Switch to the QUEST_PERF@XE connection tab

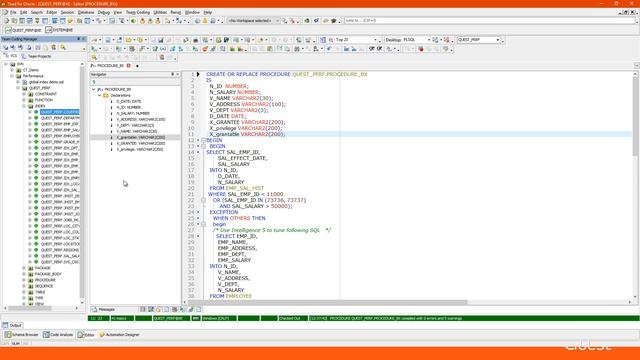pyautogui.click(x=23, y=30)
